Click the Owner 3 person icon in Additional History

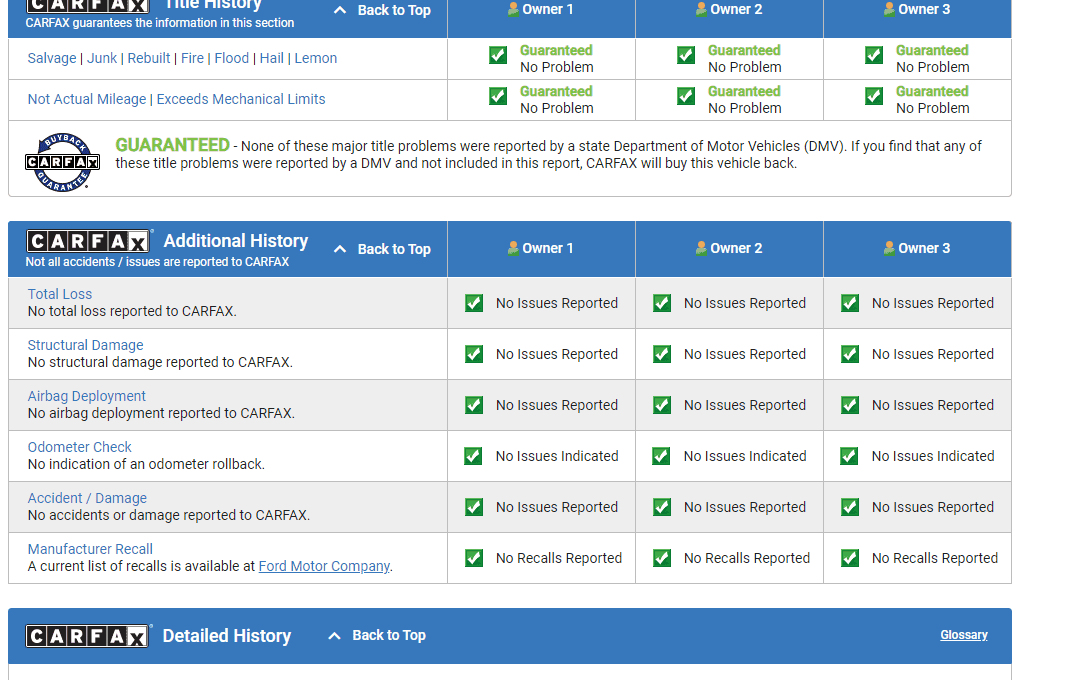889,249
